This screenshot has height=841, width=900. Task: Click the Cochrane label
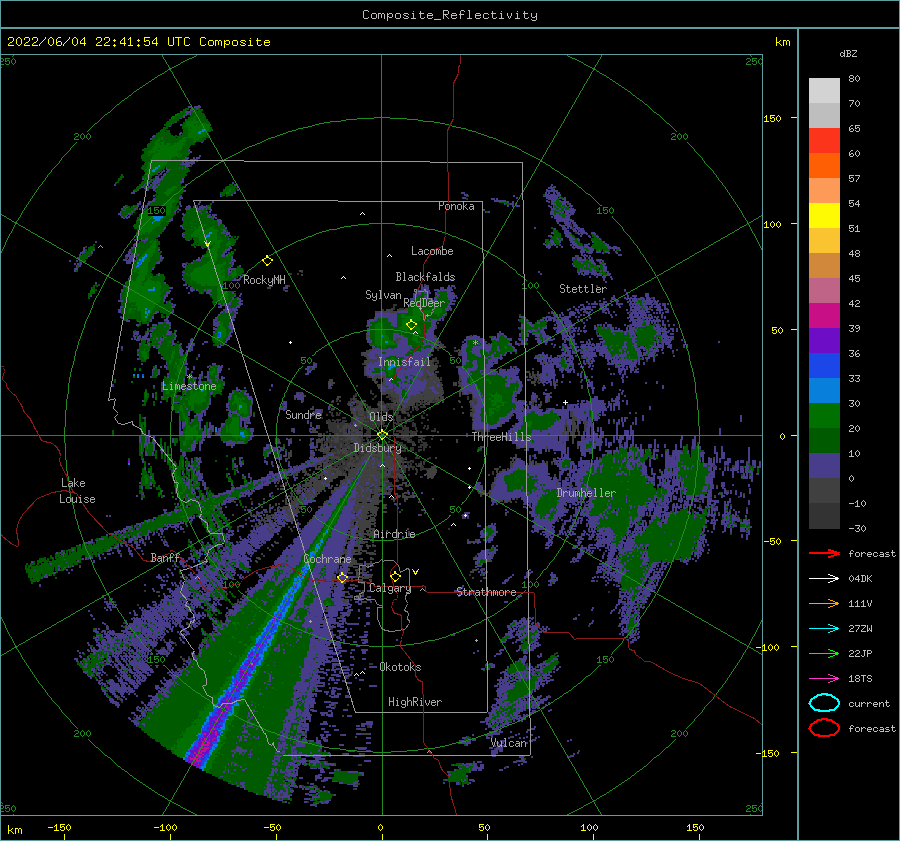click(327, 559)
